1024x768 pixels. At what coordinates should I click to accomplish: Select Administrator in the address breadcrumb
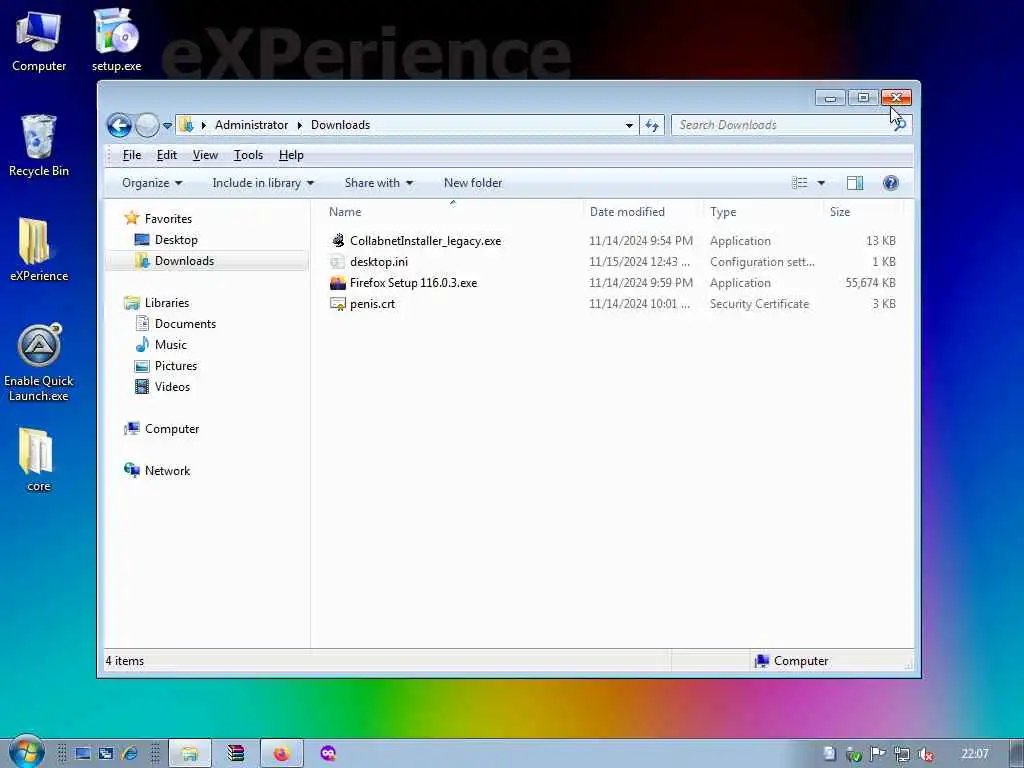(251, 125)
